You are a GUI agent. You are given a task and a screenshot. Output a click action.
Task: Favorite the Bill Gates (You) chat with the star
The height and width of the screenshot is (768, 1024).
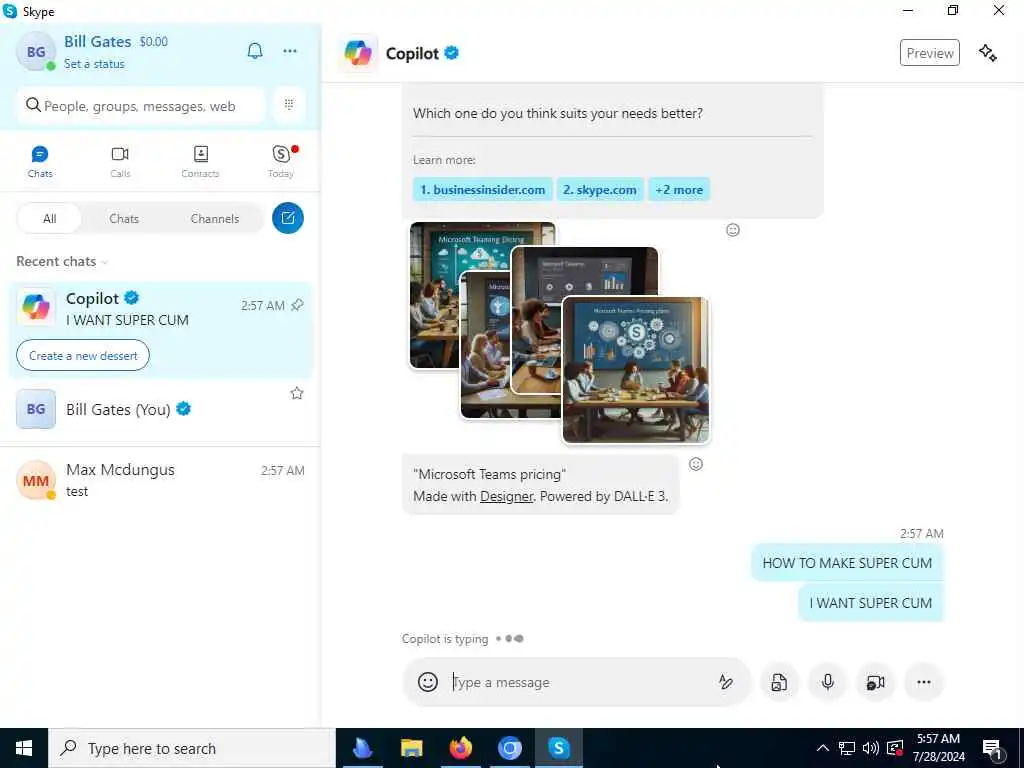coord(297,393)
